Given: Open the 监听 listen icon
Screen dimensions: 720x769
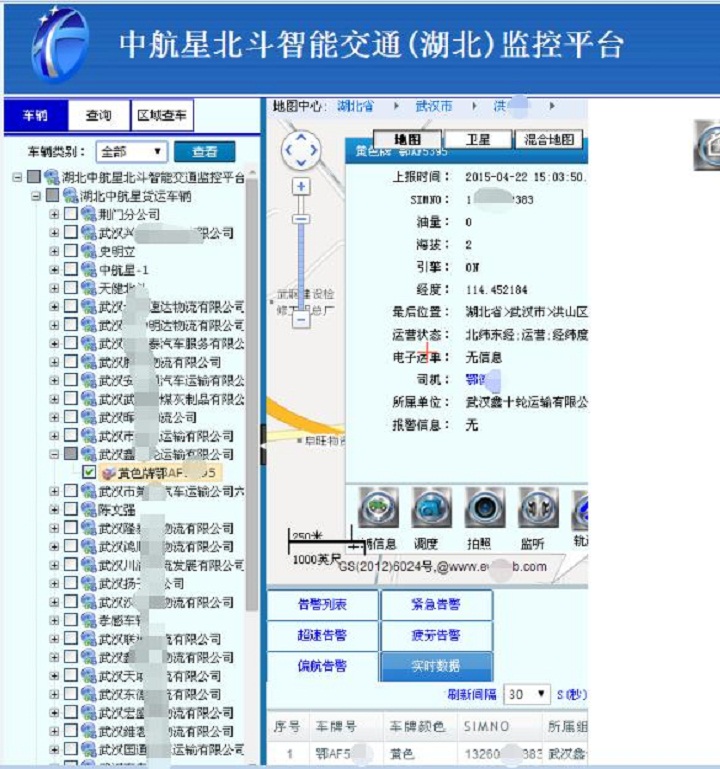Looking at the screenshot, I should (538, 507).
